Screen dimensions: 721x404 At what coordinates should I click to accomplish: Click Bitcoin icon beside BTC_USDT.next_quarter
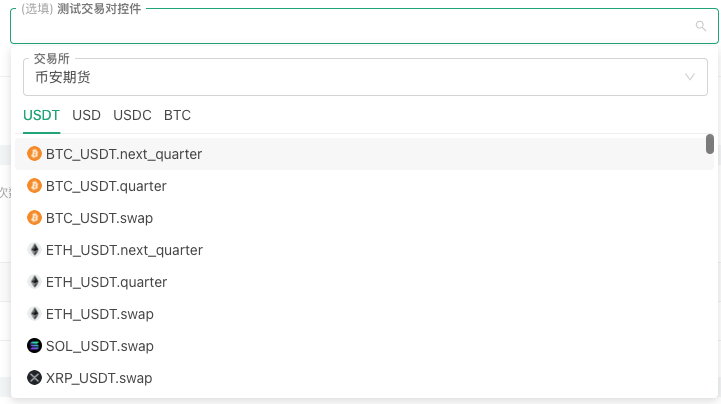pos(34,154)
